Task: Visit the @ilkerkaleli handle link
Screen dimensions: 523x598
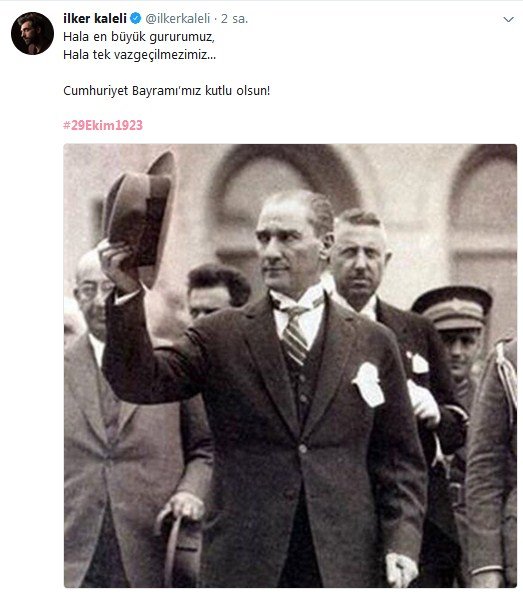Action: coord(178,18)
